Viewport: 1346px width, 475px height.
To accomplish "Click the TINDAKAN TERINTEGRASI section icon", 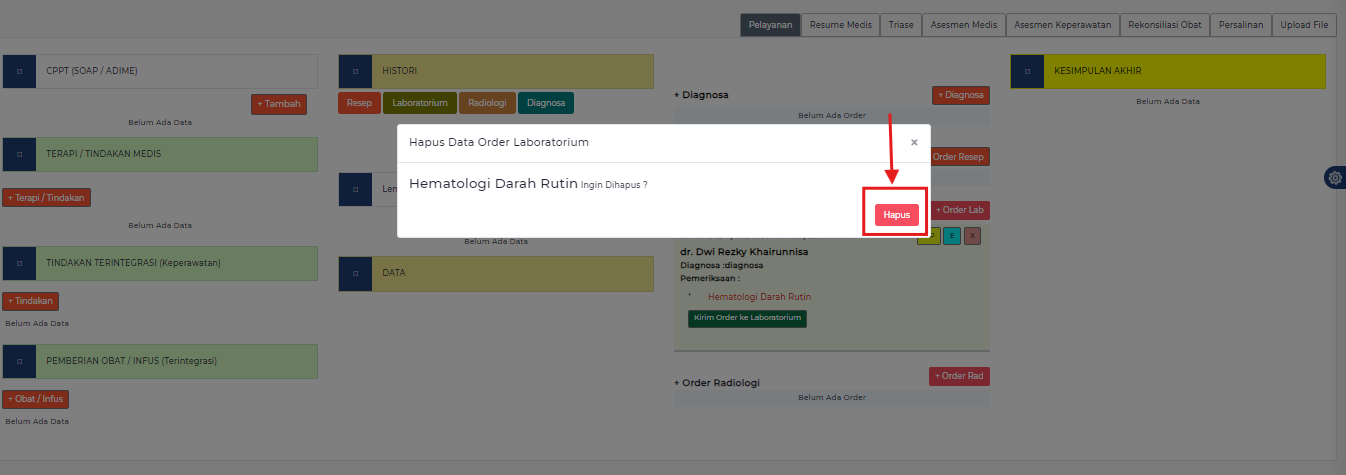I will click(19, 263).
